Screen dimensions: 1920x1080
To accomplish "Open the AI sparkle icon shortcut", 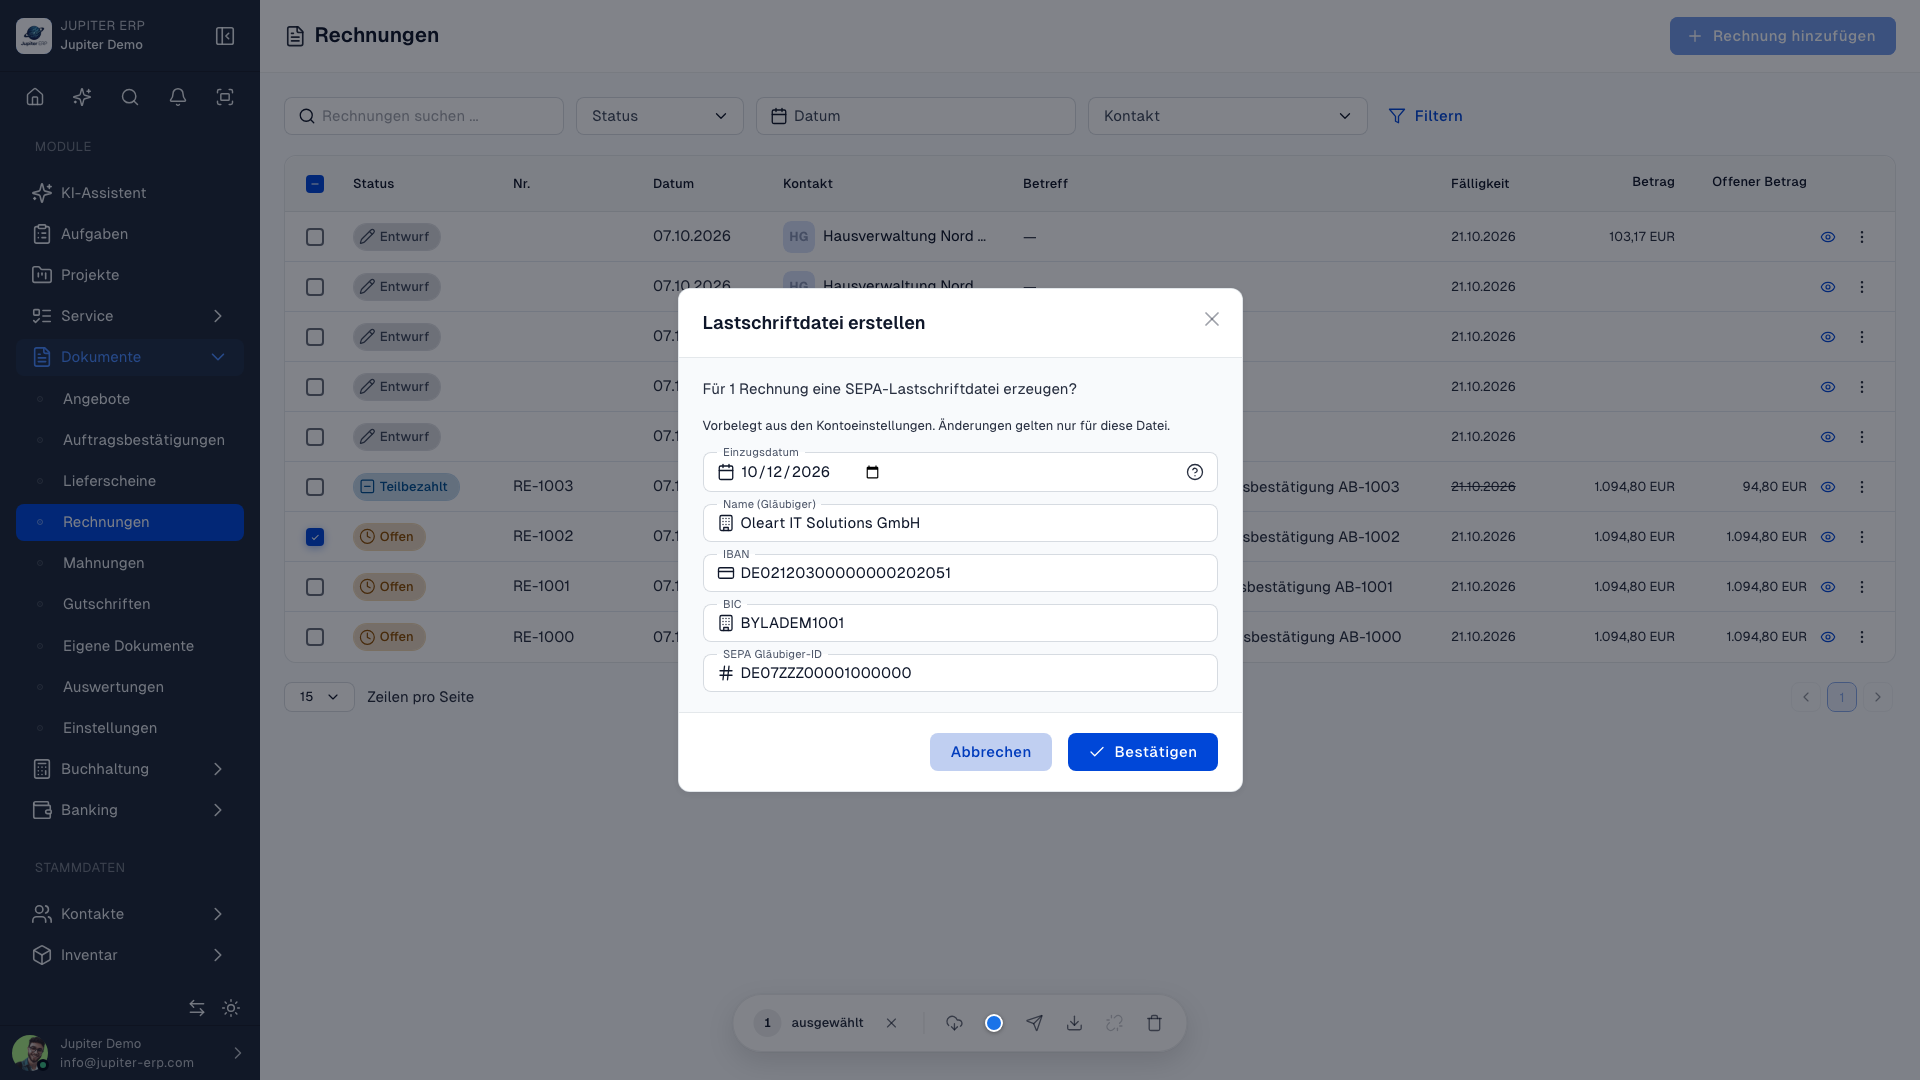I will tap(82, 97).
